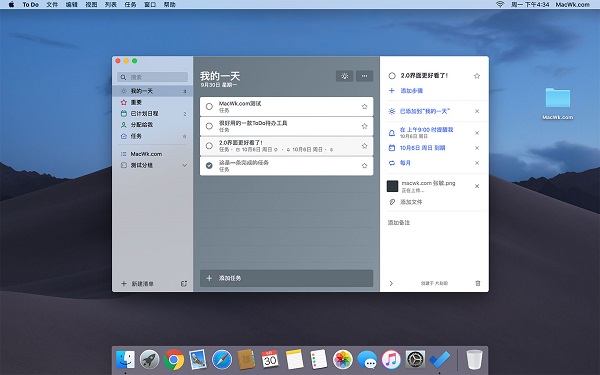
Task: Open Safari from the Dock
Action: (222, 360)
